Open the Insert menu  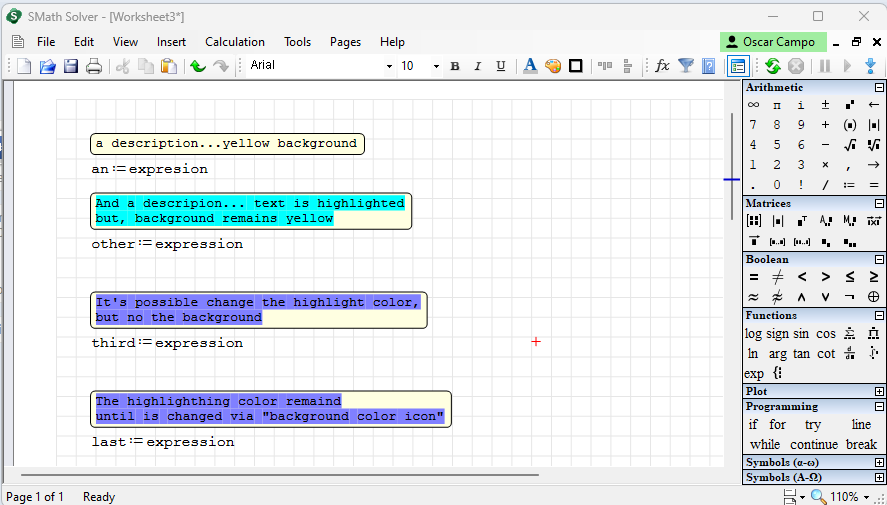click(x=171, y=42)
